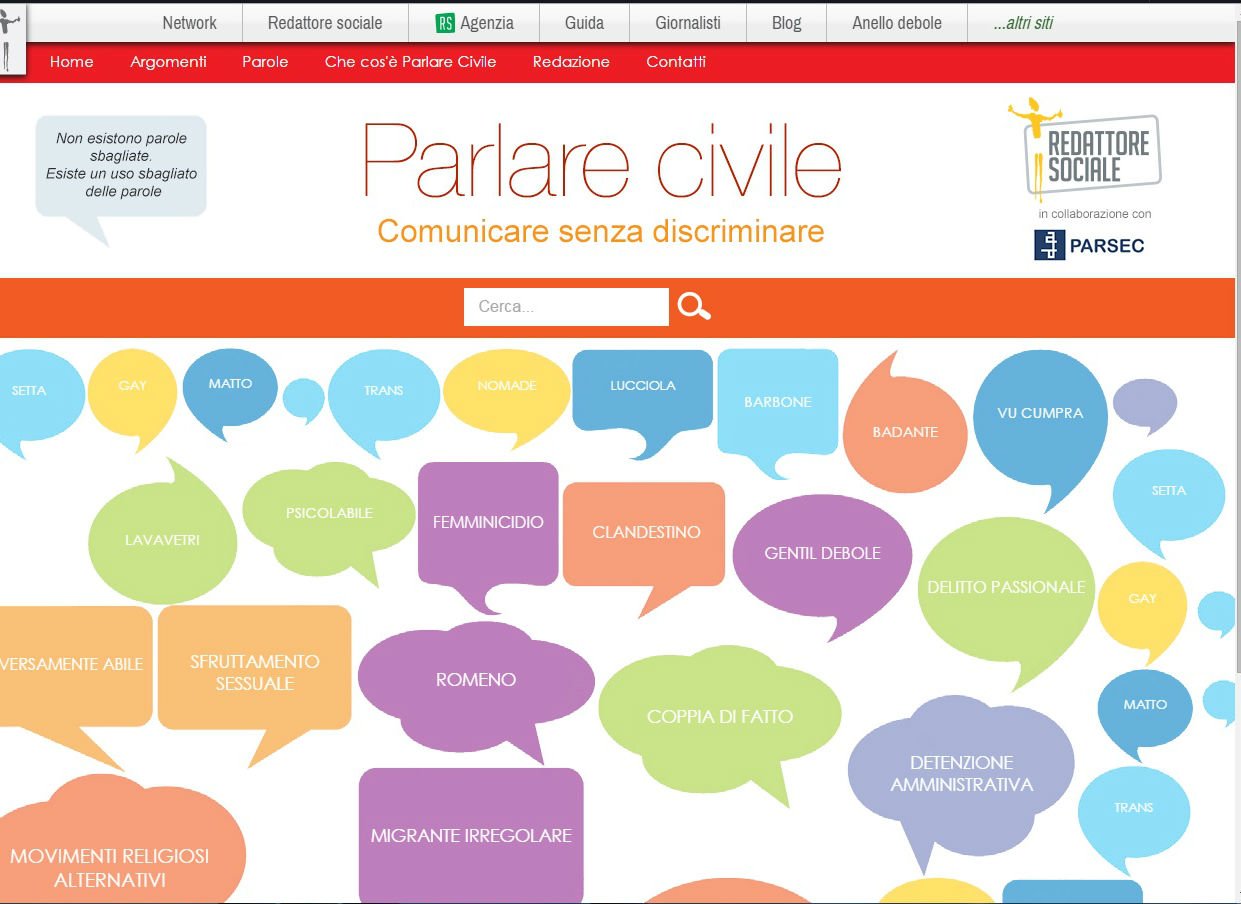Screen dimensions: 1241x904
Task: Open the DELITTO PASSIONALE word bubble
Action: click(x=1006, y=596)
